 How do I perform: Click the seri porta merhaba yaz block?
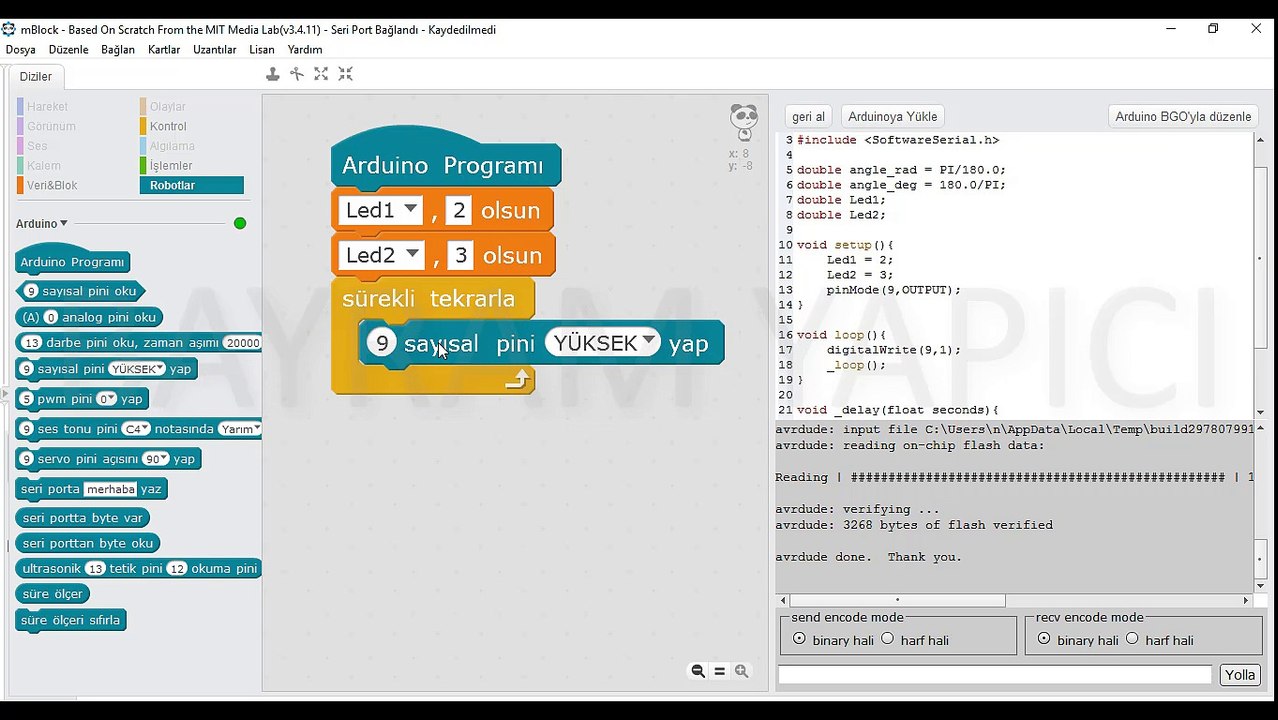[x=91, y=489]
